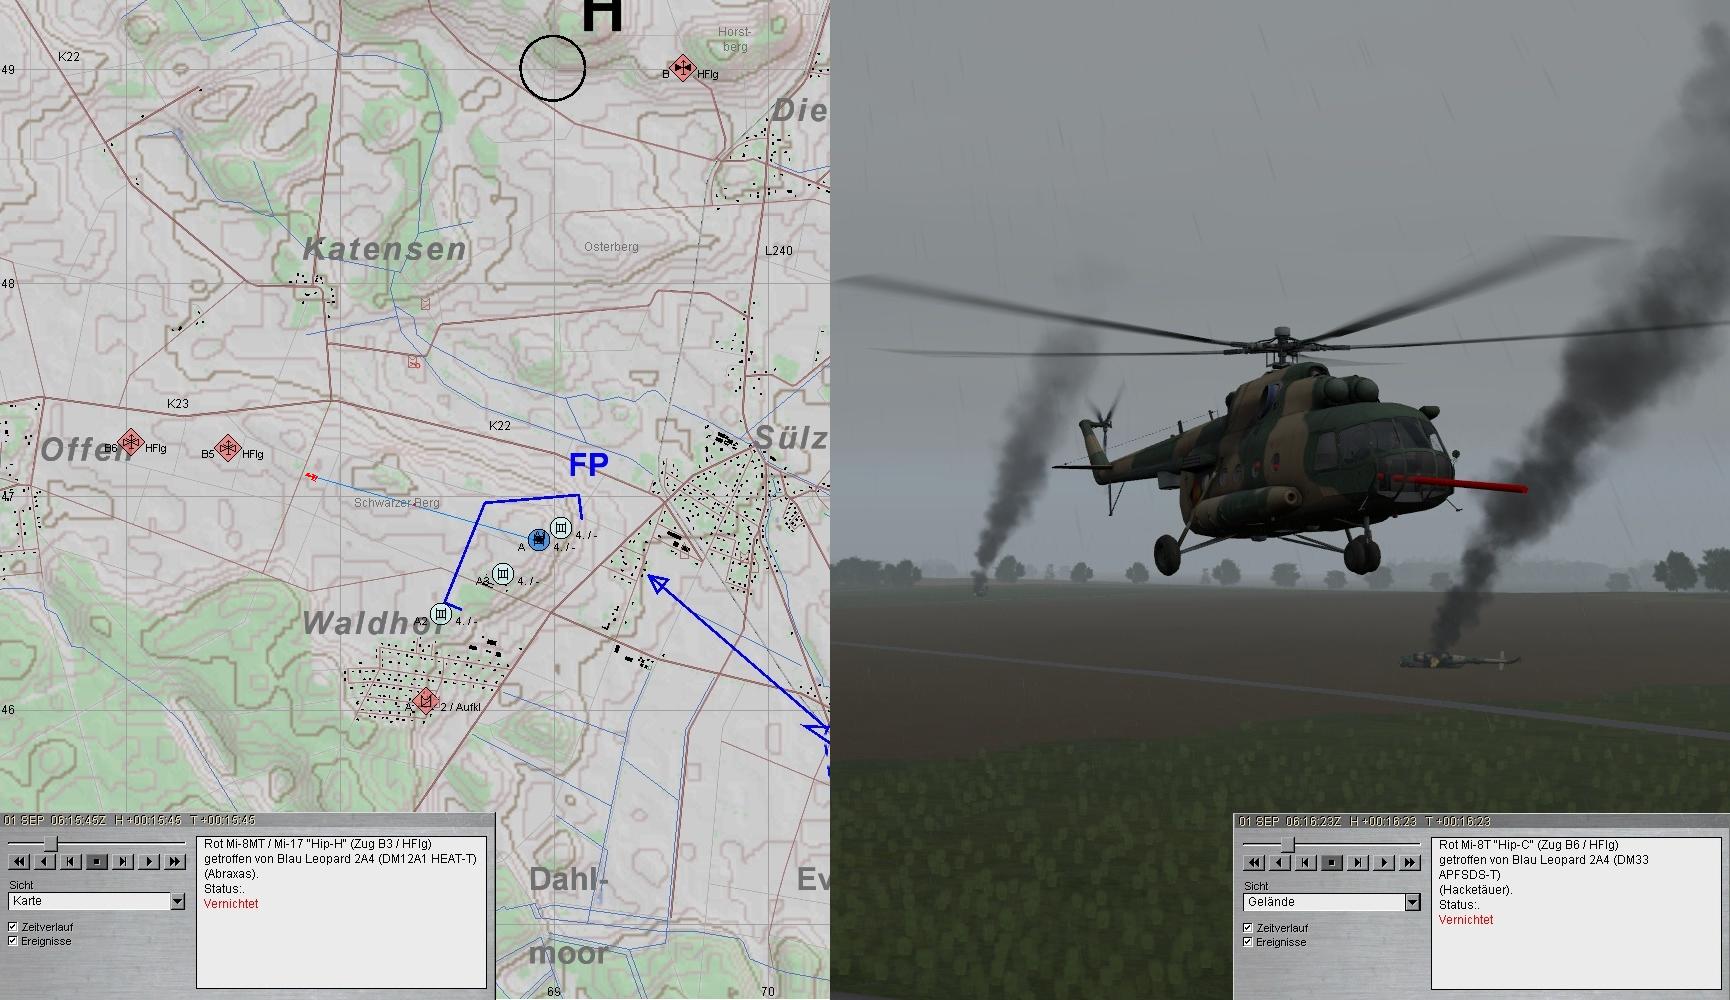Click the Karte view selection field
Screen dimensions: 1730x1000
pos(88,902)
